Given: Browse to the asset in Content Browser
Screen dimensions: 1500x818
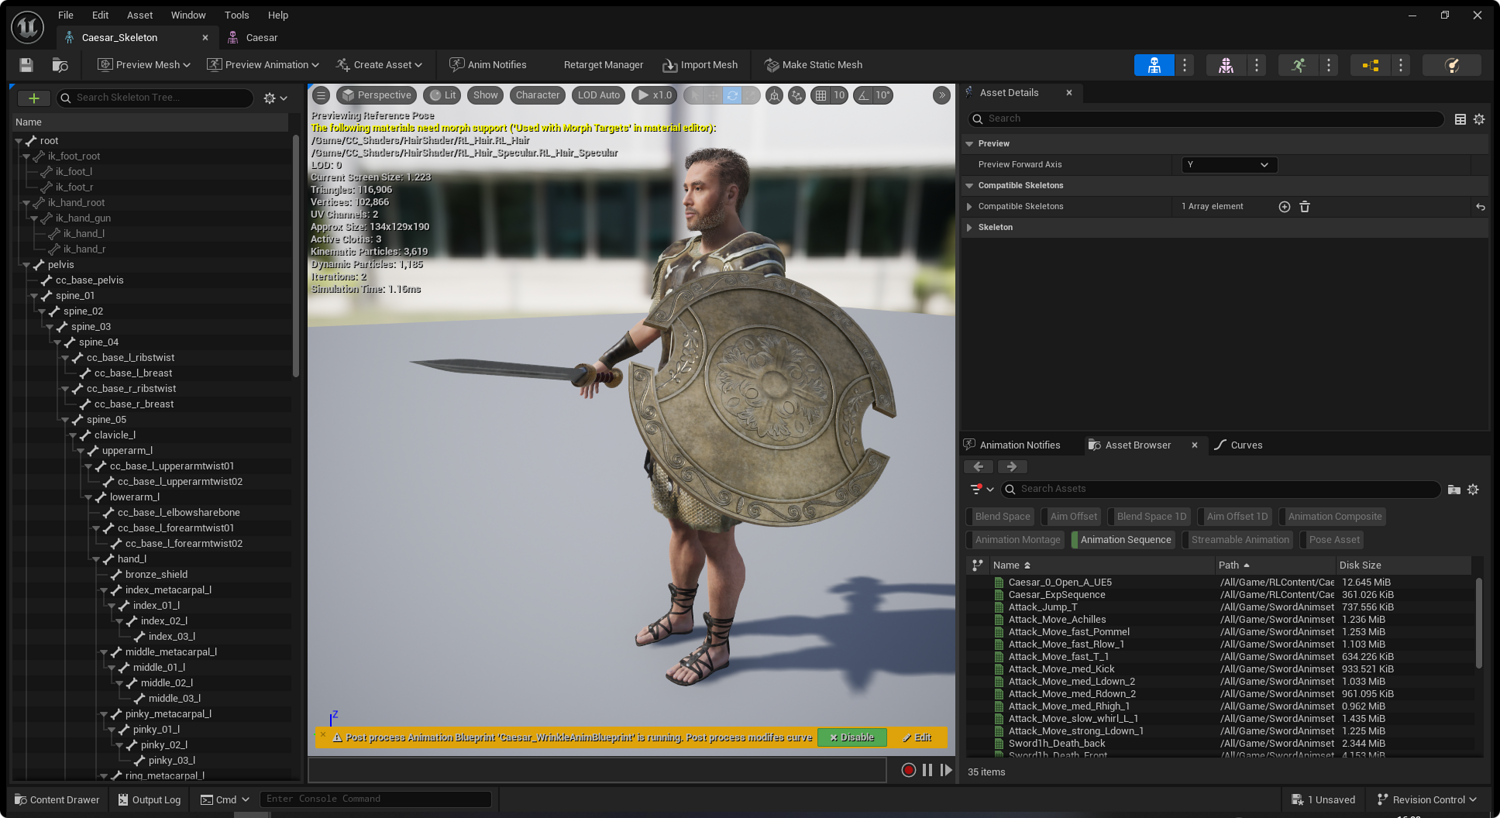Looking at the screenshot, I should click(x=60, y=65).
